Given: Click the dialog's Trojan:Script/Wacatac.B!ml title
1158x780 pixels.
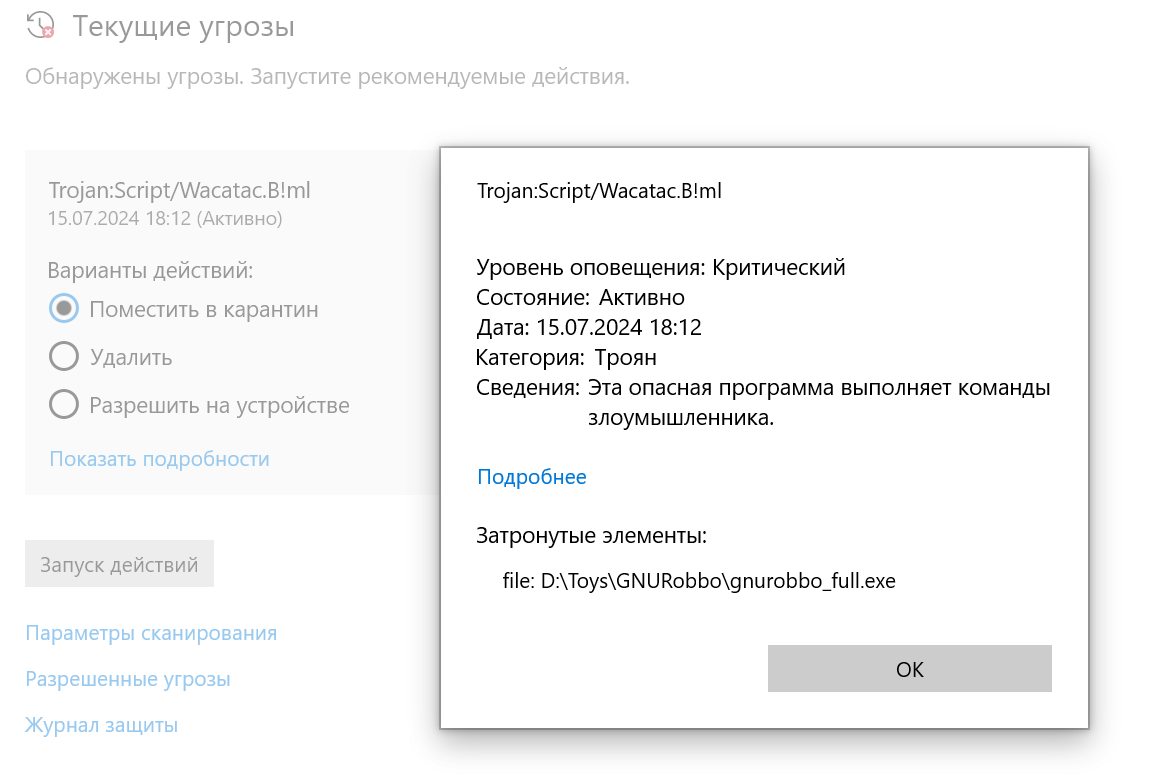Looking at the screenshot, I should click(599, 191).
